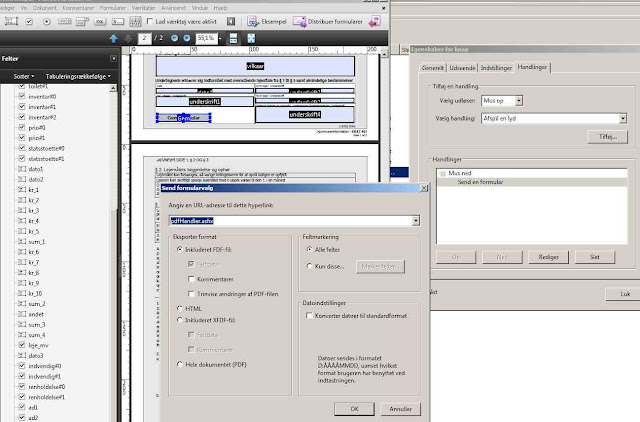Click underskrift1 field in the document
The height and width of the screenshot is (422, 640).
tap(204, 101)
